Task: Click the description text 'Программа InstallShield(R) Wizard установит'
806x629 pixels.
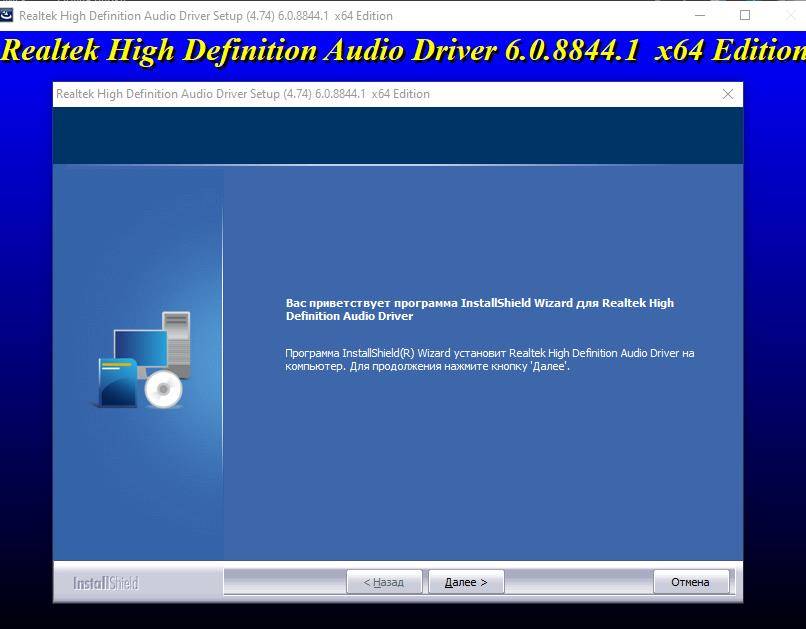Action: pos(396,353)
